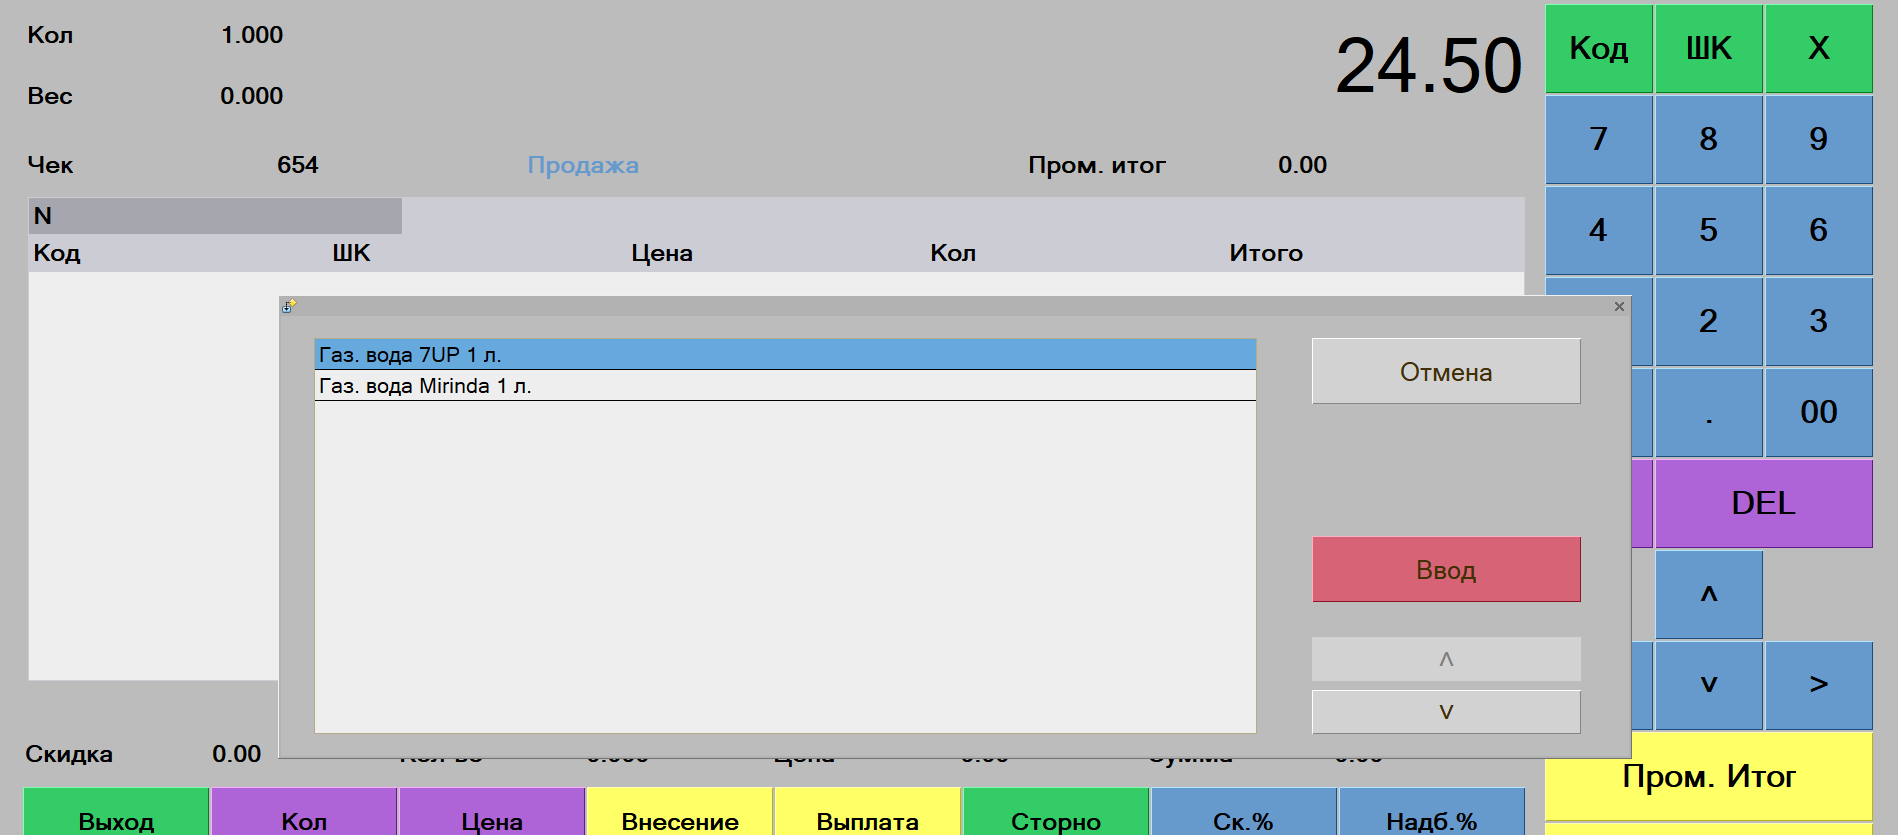Select the 7UP 1 л. item

784,355
